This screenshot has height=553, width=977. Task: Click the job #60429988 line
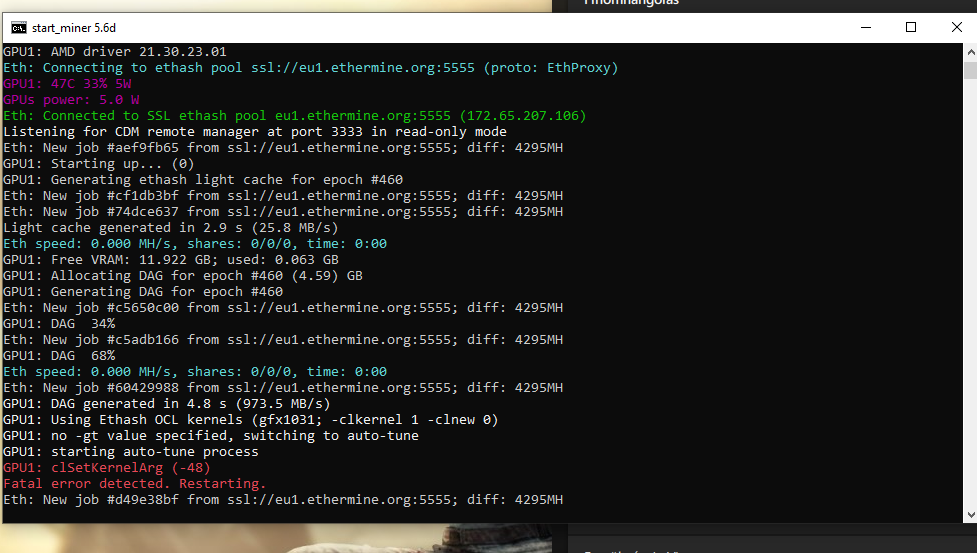pos(283,388)
